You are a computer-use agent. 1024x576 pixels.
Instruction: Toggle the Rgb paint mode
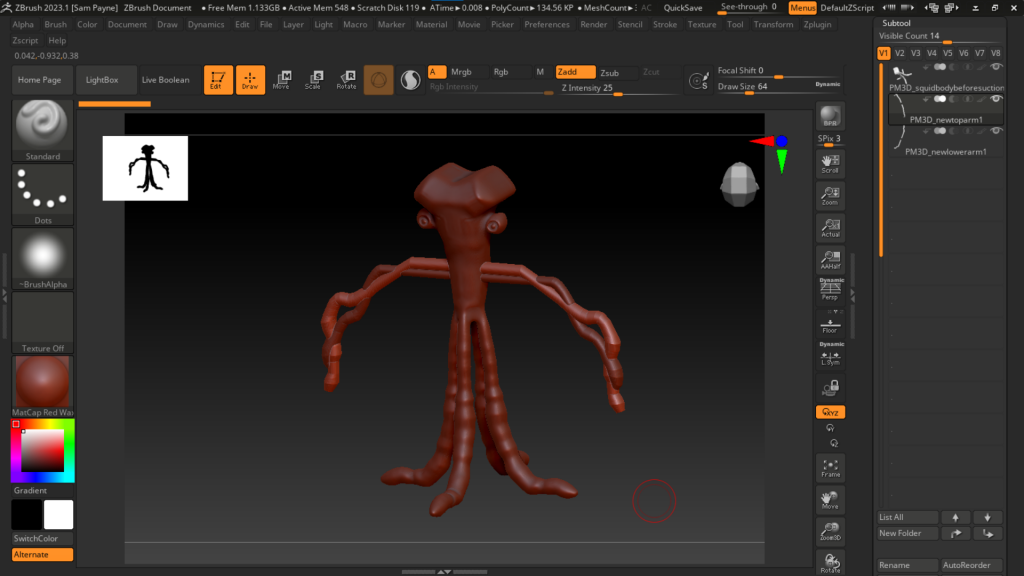501,72
